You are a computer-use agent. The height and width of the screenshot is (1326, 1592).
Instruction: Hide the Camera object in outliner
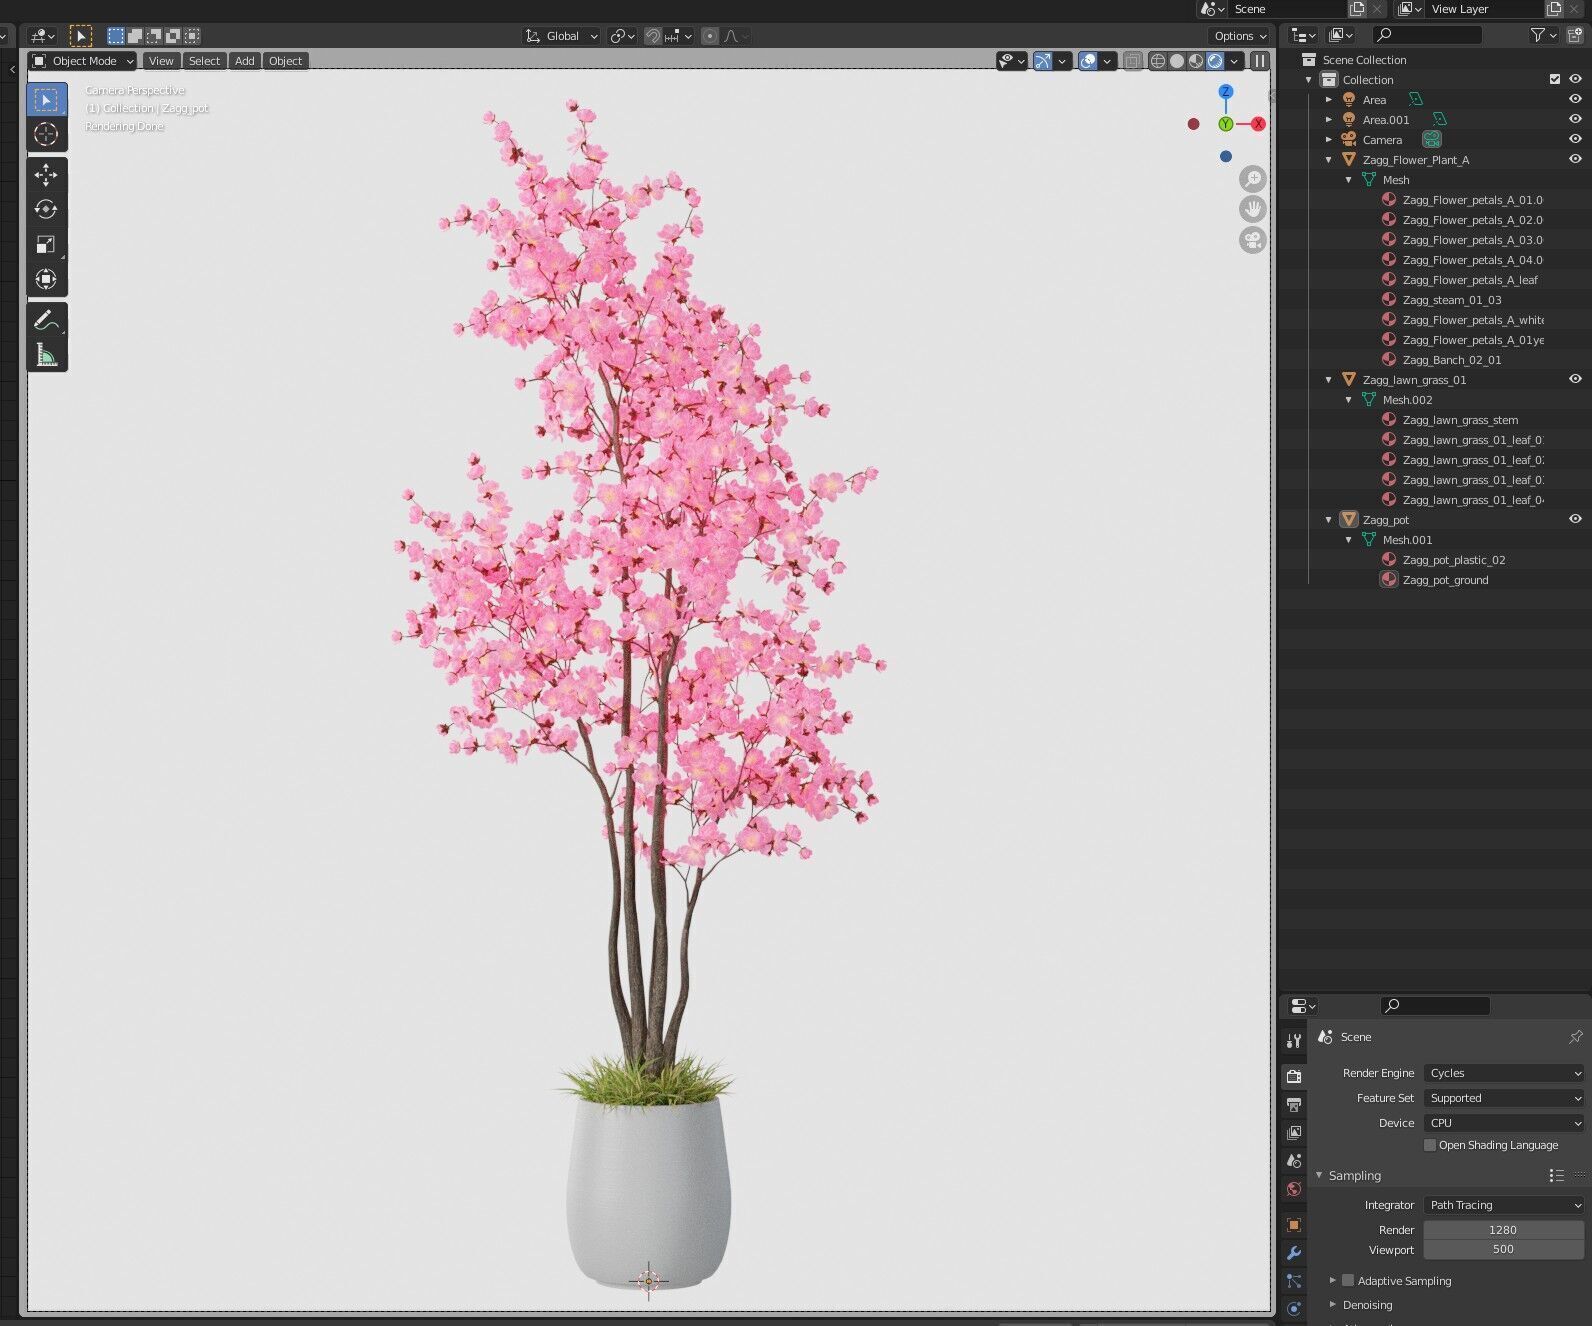pyautogui.click(x=1575, y=139)
